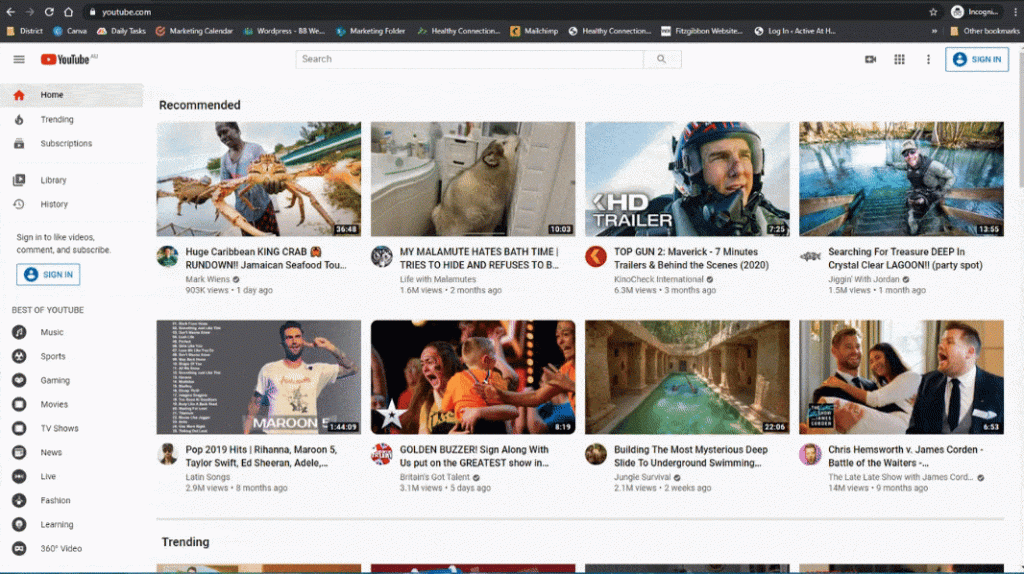The width and height of the screenshot is (1024, 574).
Task: Open the Daily Tasks bookmark
Action: click(121, 31)
